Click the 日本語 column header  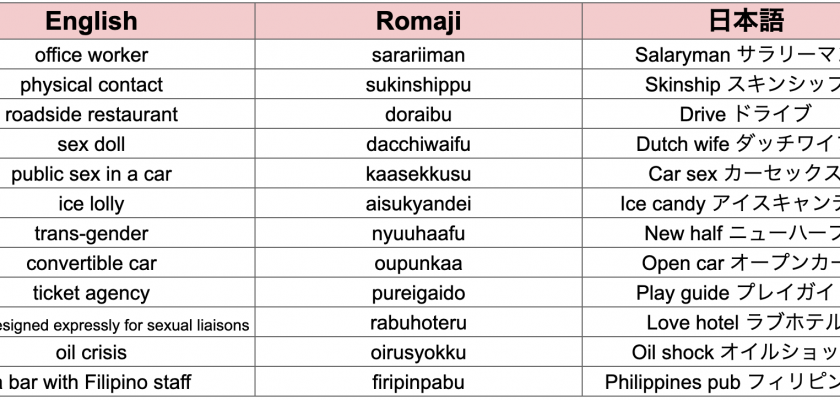point(746,21)
